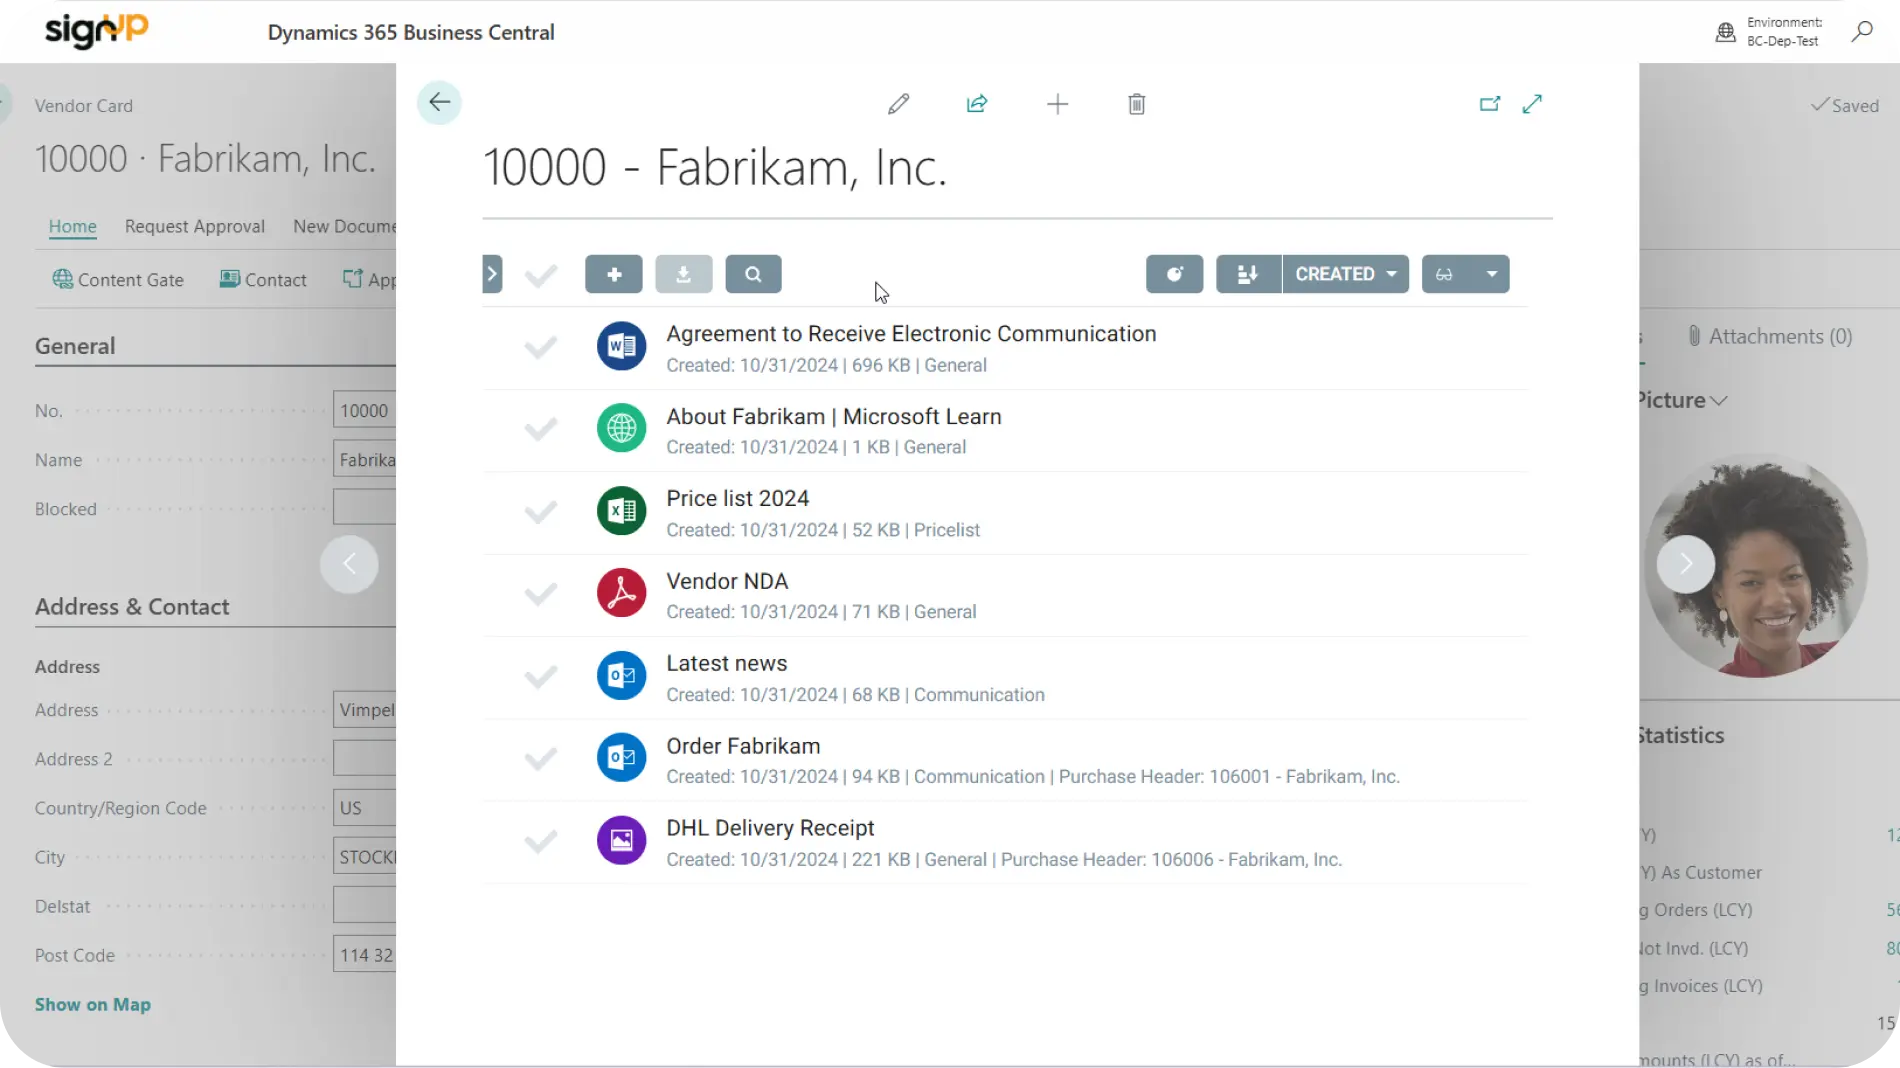Open DHL Delivery Receipt title
The image size is (1900, 1068).
[x=770, y=828]
